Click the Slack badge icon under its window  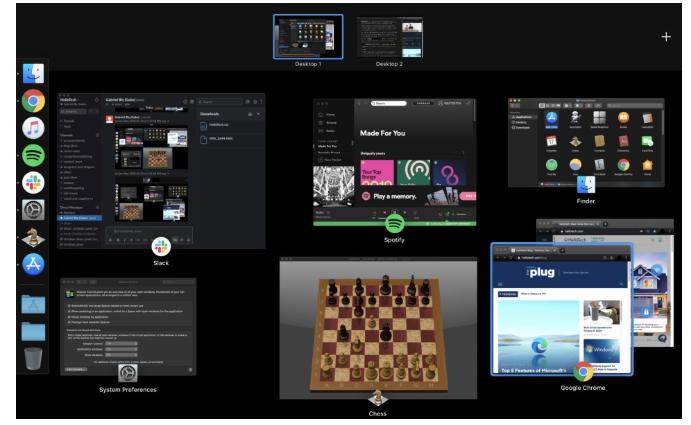[161, 246]
